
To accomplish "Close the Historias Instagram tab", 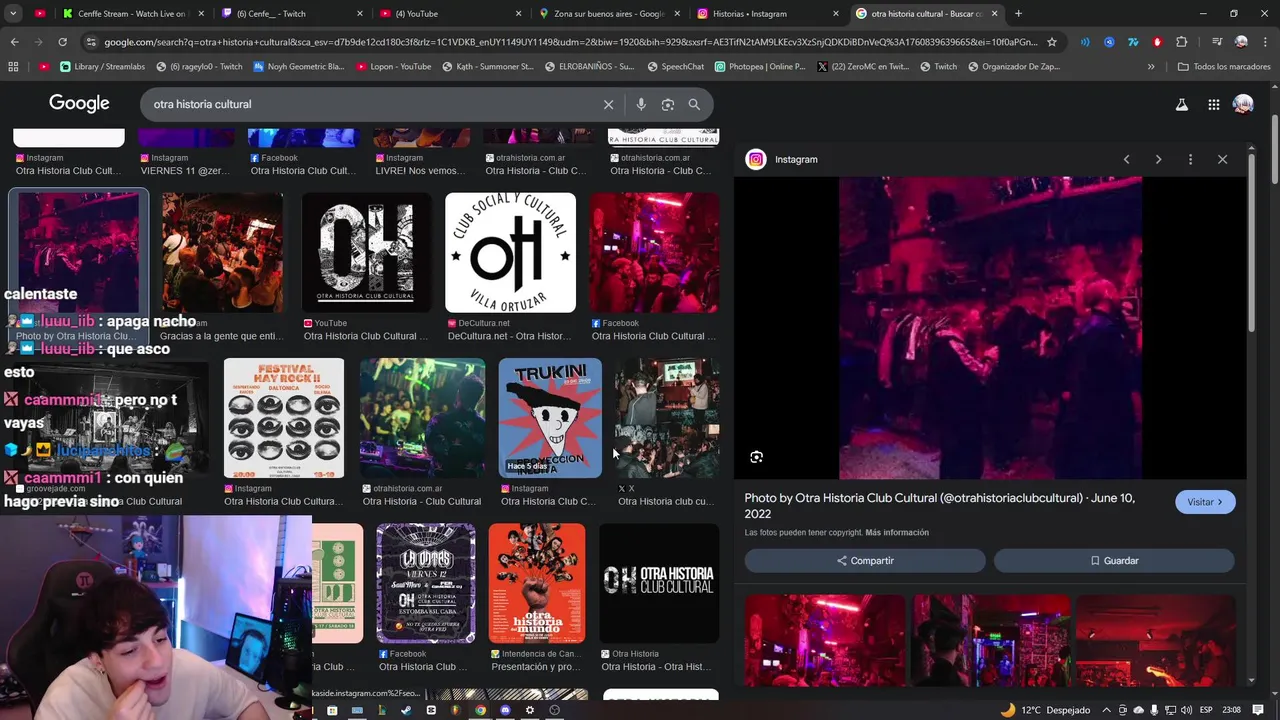I will pyautogui.click(x=835, y=14).
